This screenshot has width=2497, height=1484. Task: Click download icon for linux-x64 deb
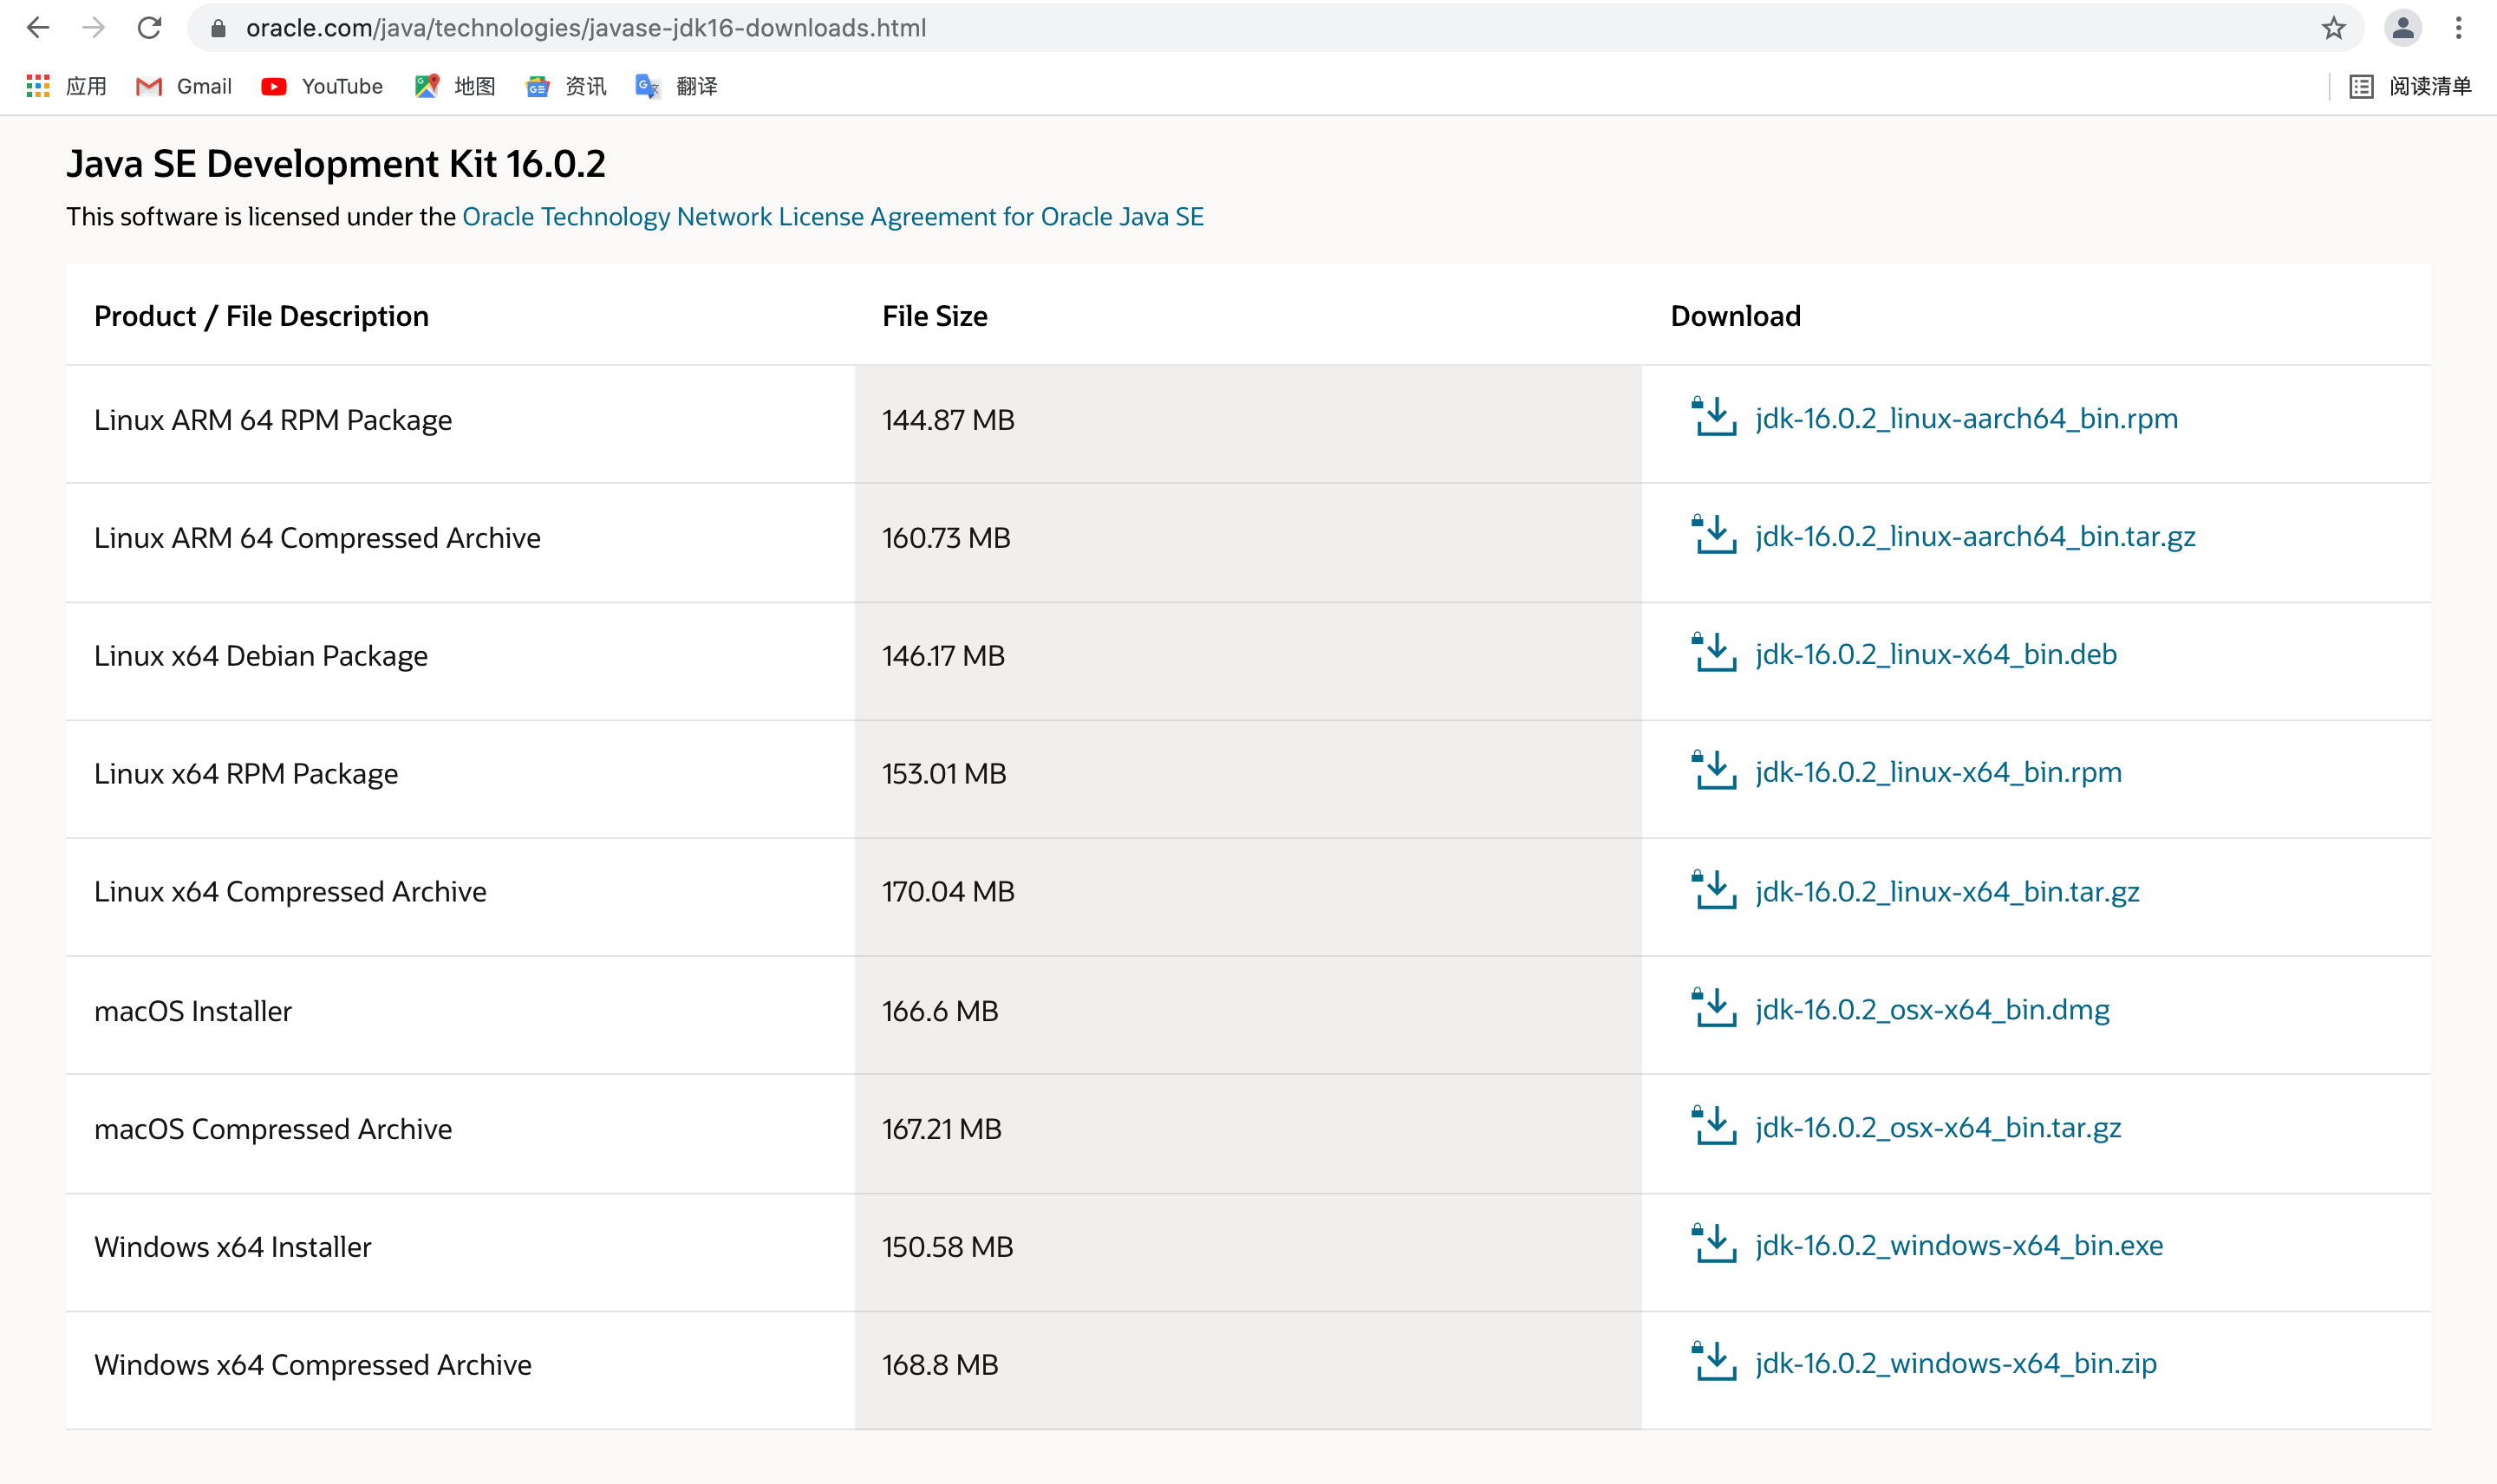[x=1714, y=653]
